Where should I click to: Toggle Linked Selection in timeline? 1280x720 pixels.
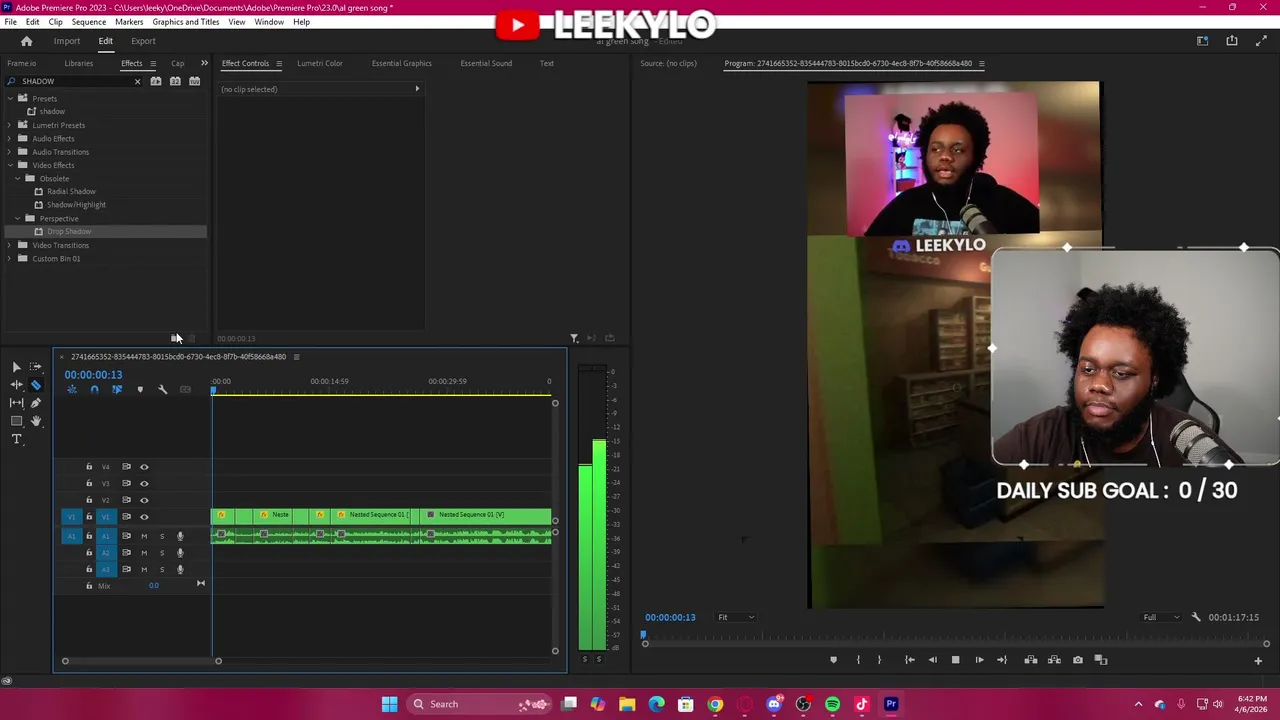tap(117, 389)
